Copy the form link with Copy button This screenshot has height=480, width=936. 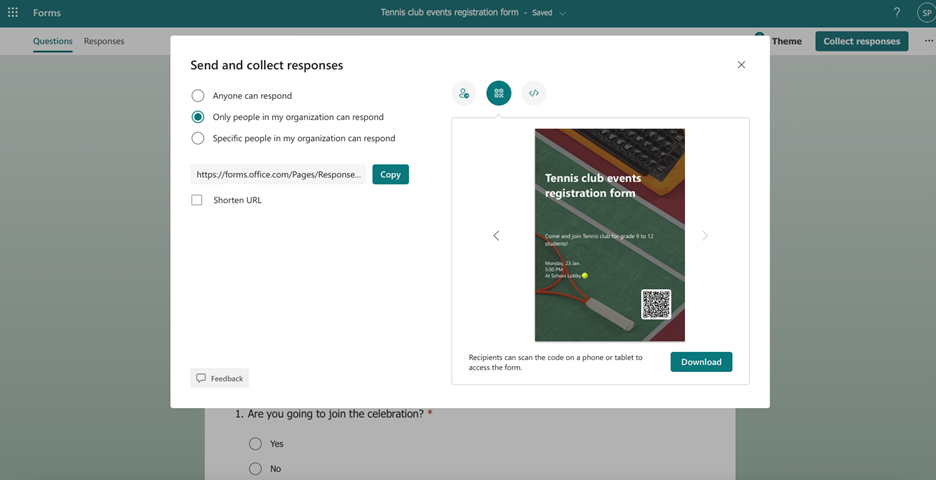tap(390, 174)
